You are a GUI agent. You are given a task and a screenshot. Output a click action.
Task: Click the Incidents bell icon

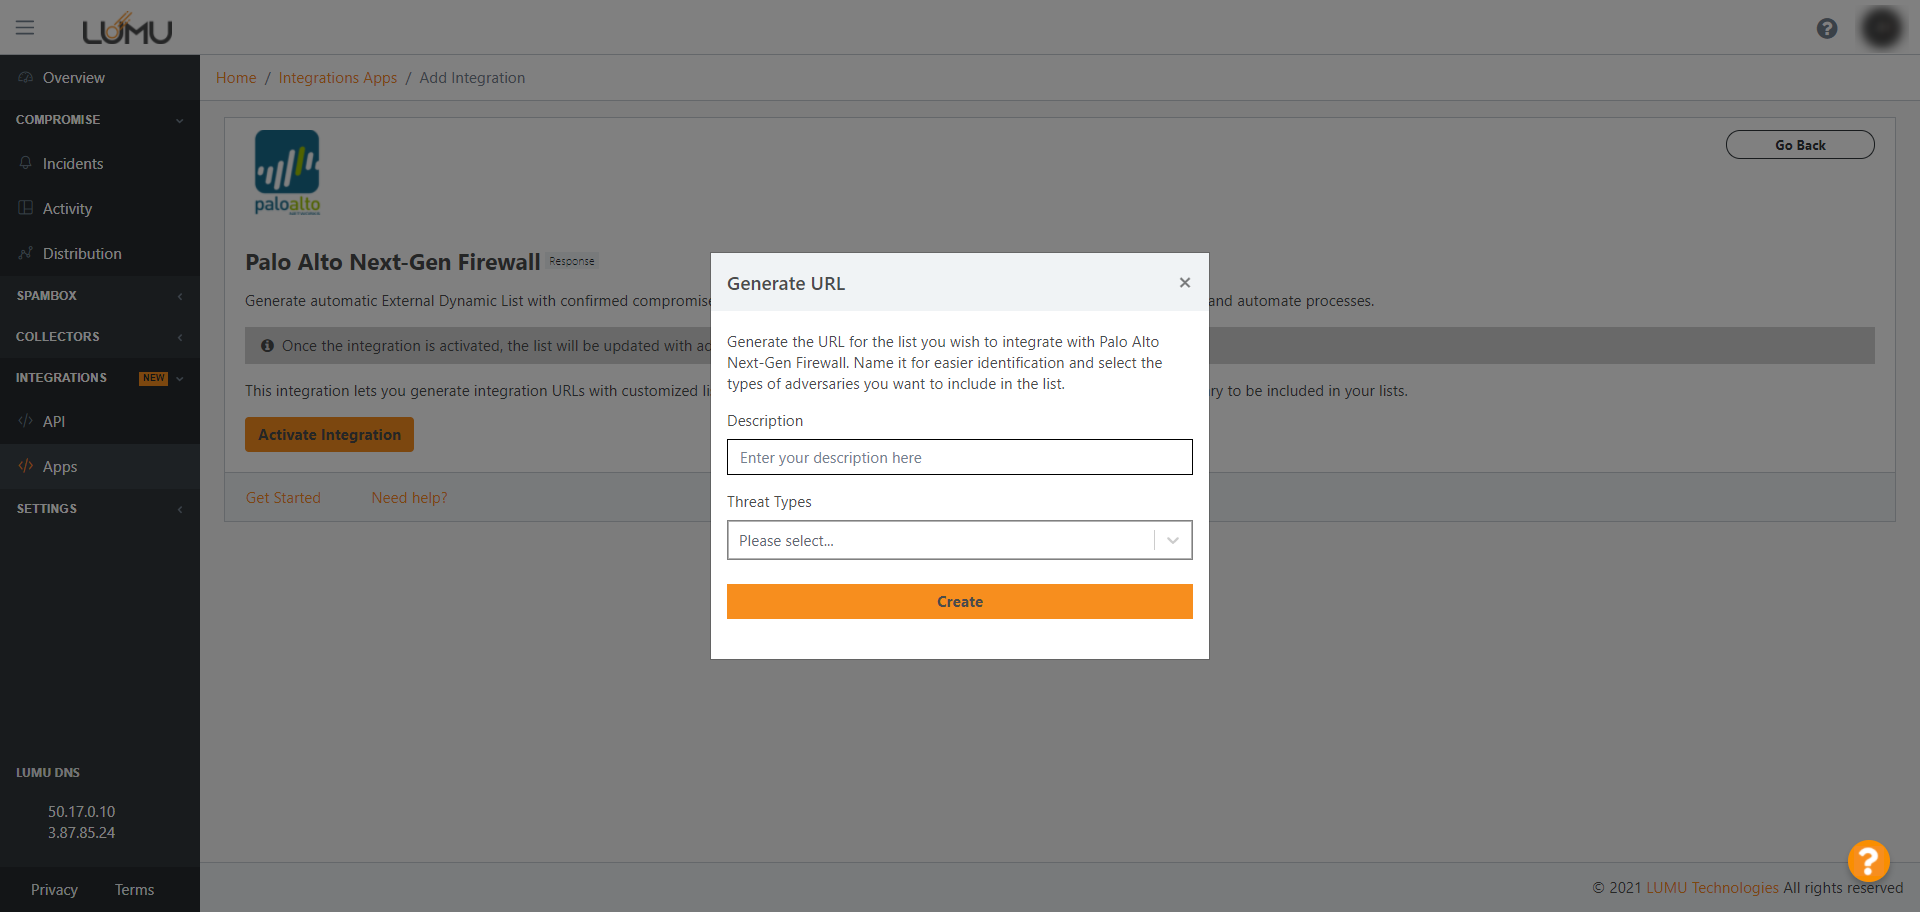coord(26,163)
